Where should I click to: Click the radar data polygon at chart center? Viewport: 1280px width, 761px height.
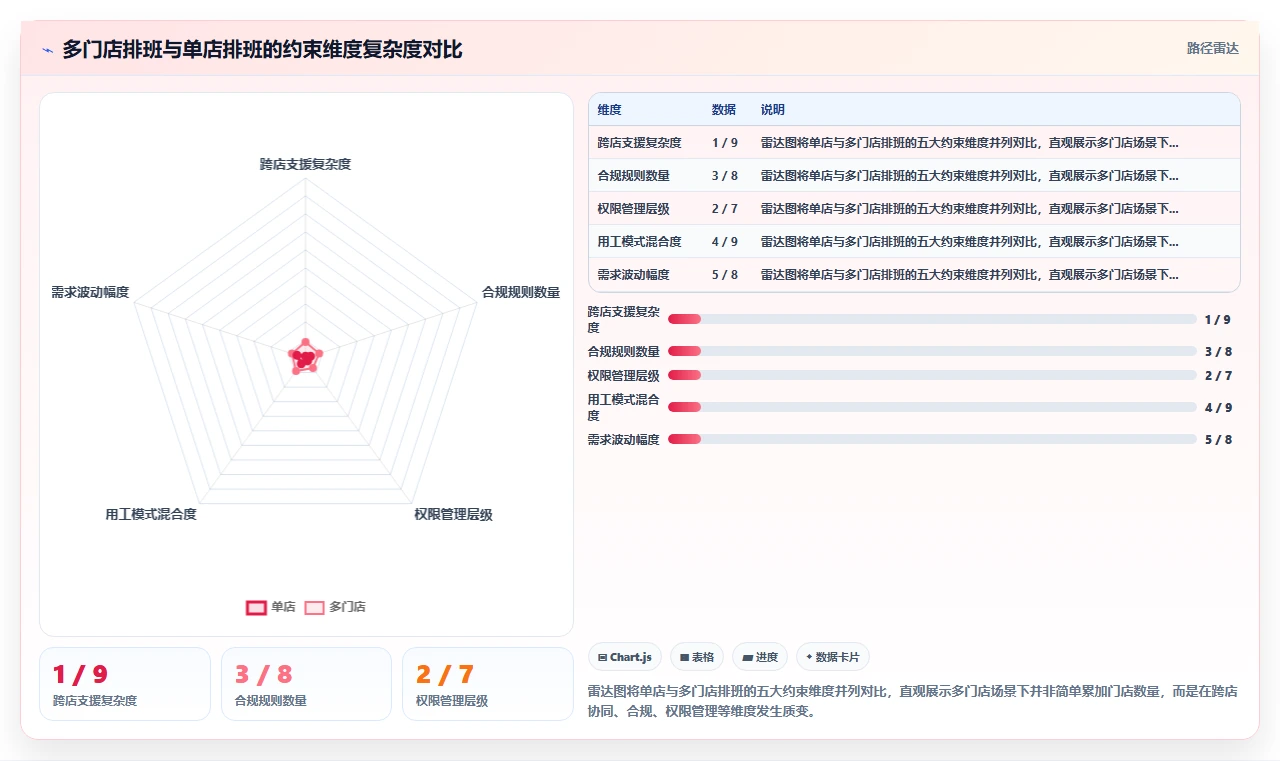click(x=304, y=357)
